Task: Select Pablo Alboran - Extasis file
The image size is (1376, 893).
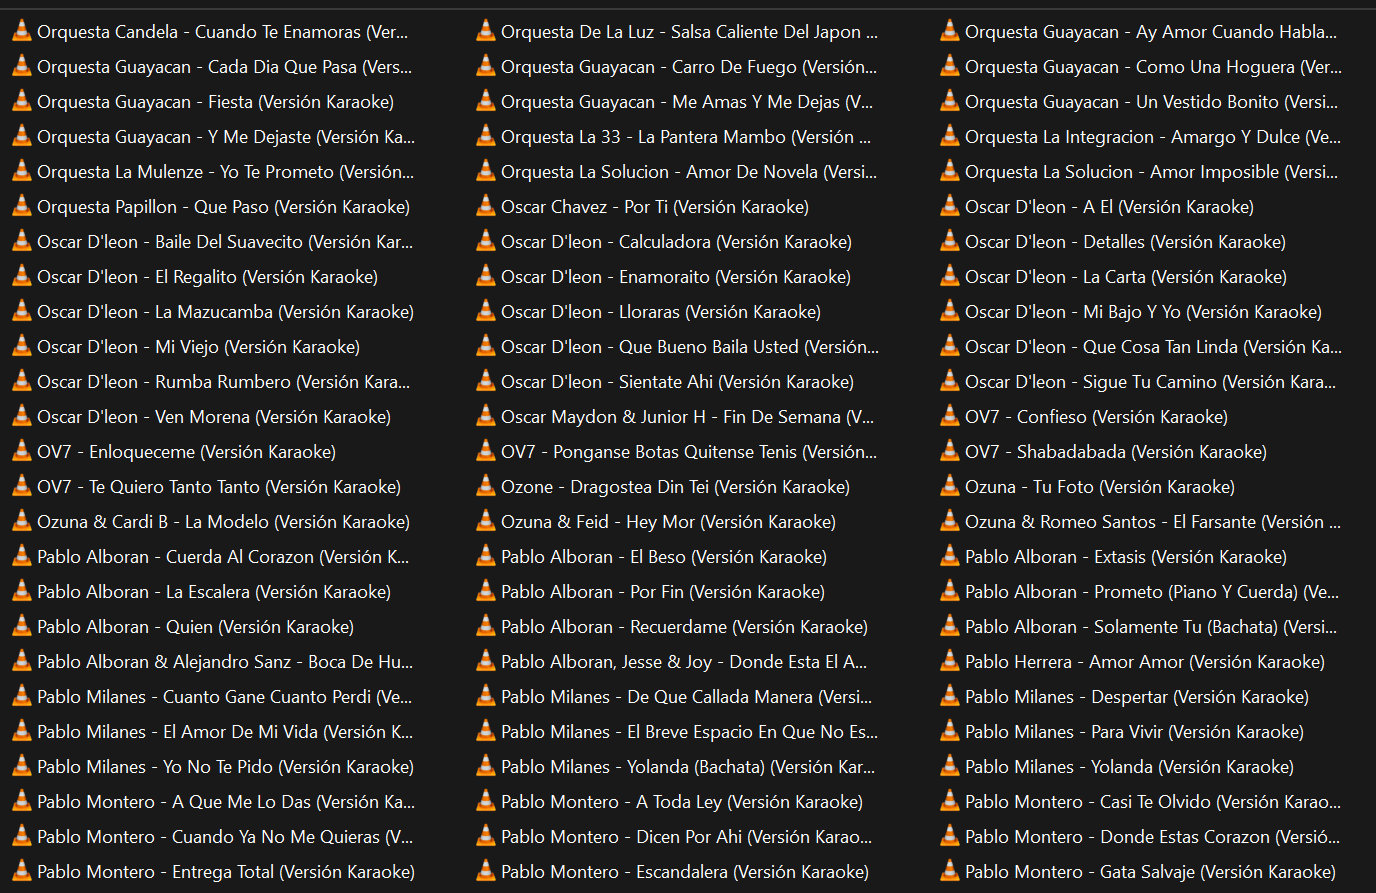Action: tap(1125, 557)
